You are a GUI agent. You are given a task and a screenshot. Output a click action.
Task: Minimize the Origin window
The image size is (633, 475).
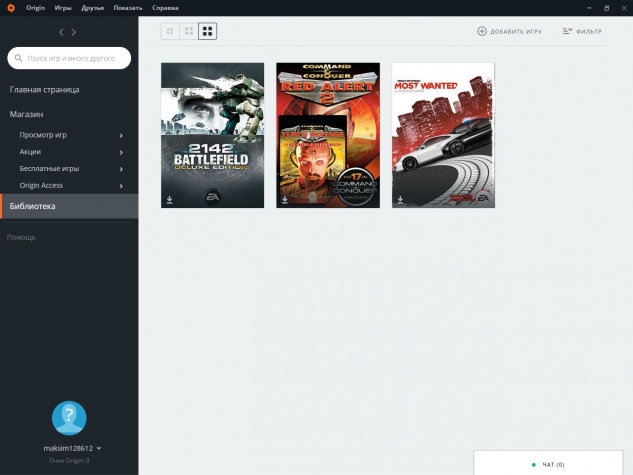(589, 8)
